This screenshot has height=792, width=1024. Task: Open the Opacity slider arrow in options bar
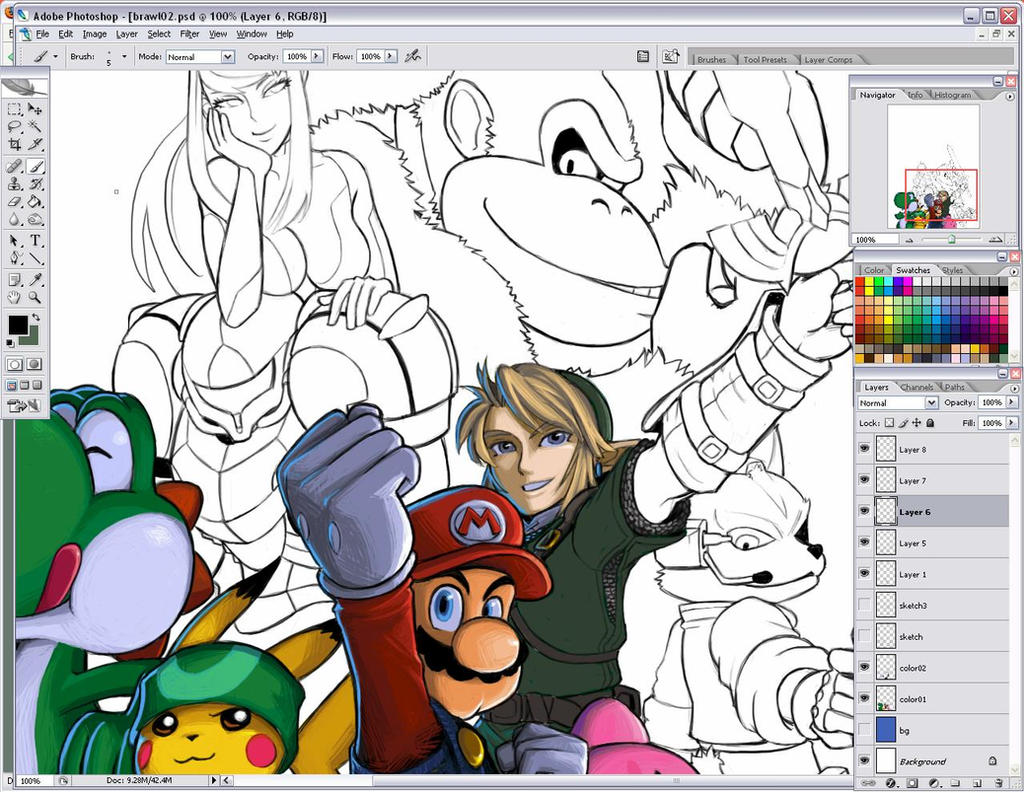point(317,57)
